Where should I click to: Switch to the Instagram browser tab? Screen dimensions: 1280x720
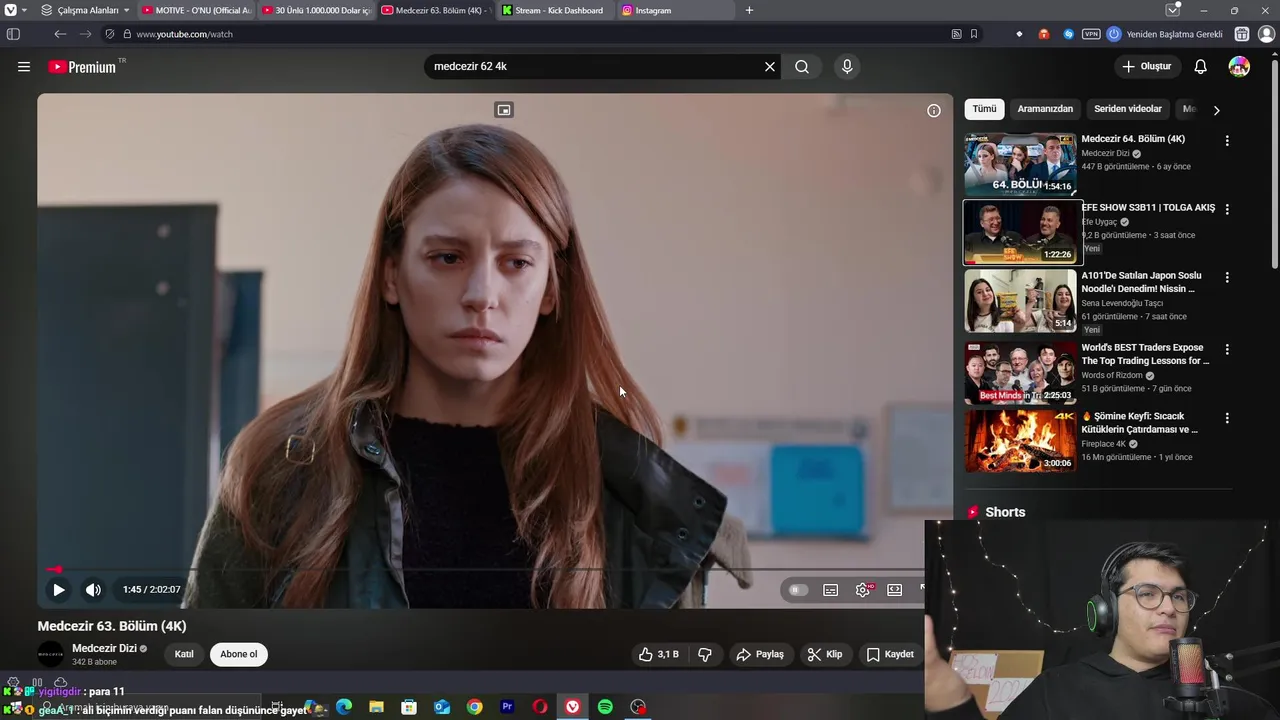coord(675,10)
